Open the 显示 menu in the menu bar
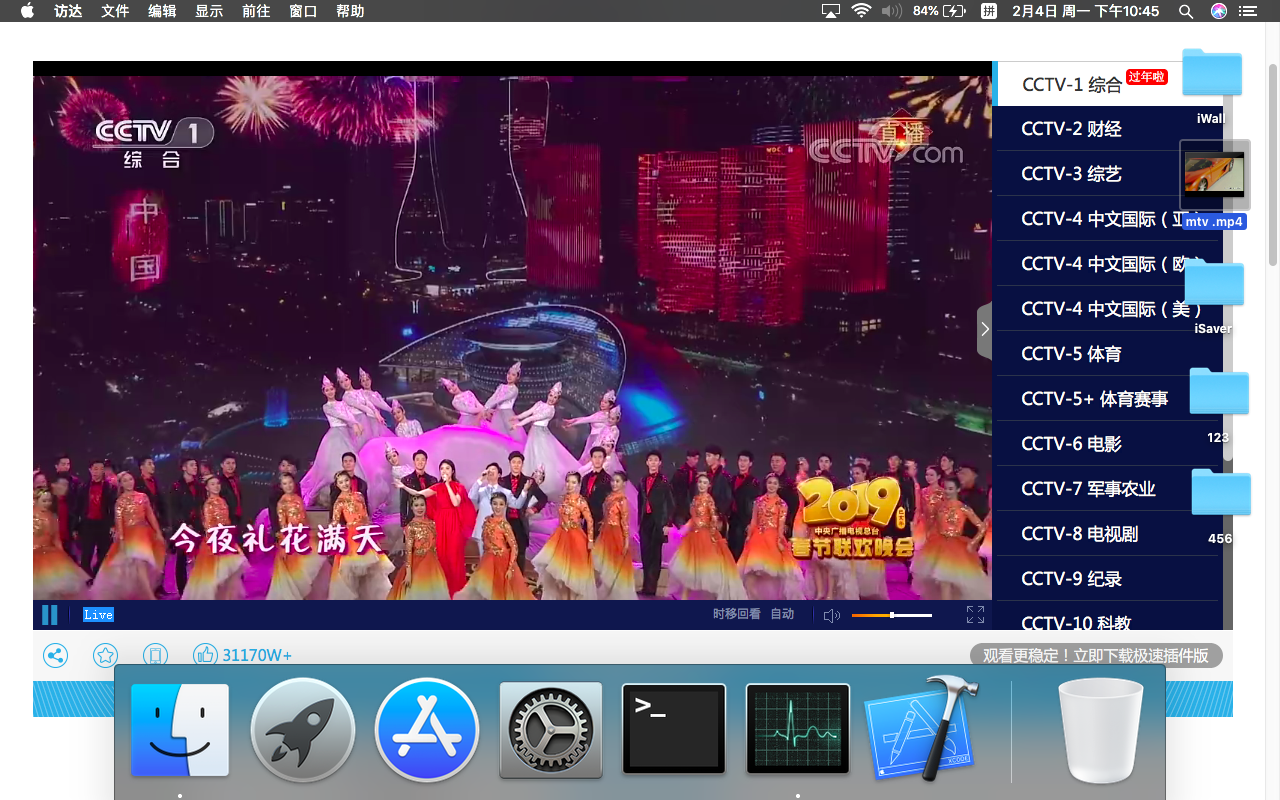The height and width of the screenshot is (800, 1280). coord(209,11)
